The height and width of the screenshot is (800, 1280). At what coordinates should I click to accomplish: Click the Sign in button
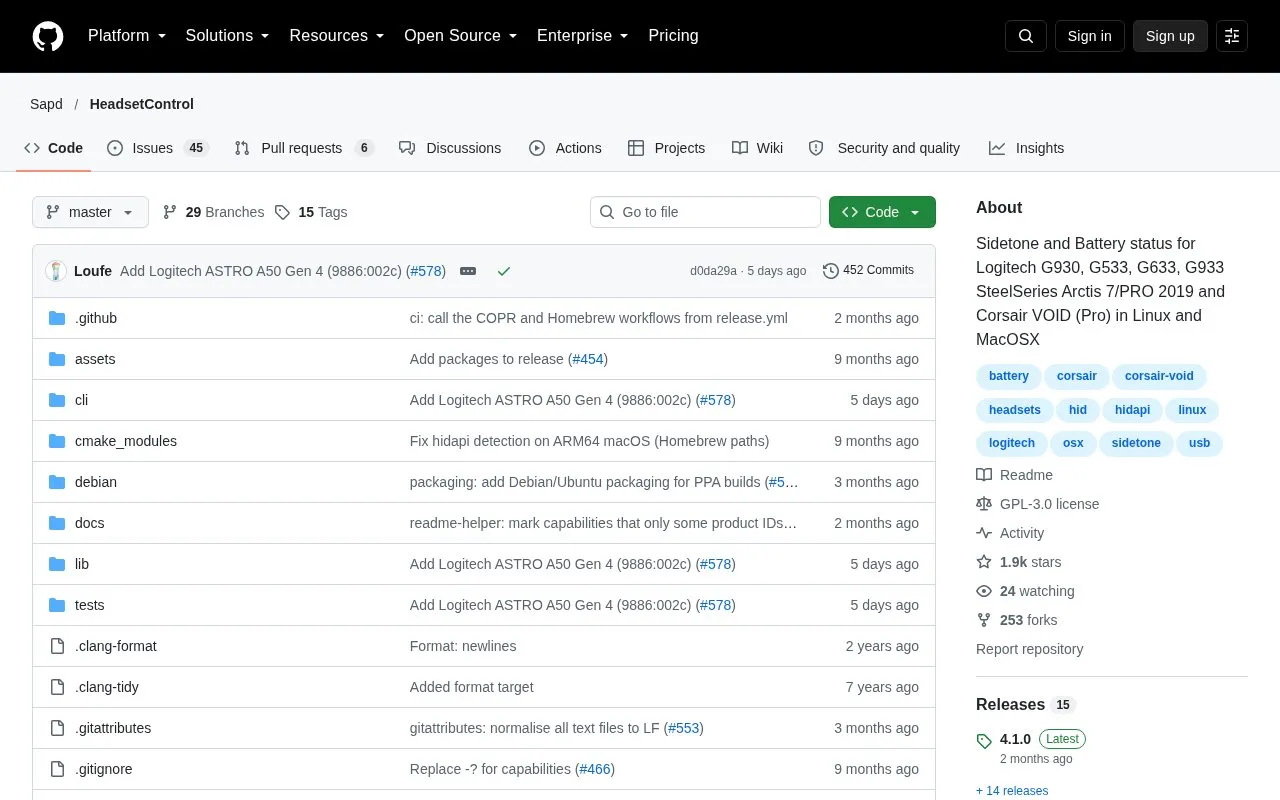point(1089,36)
